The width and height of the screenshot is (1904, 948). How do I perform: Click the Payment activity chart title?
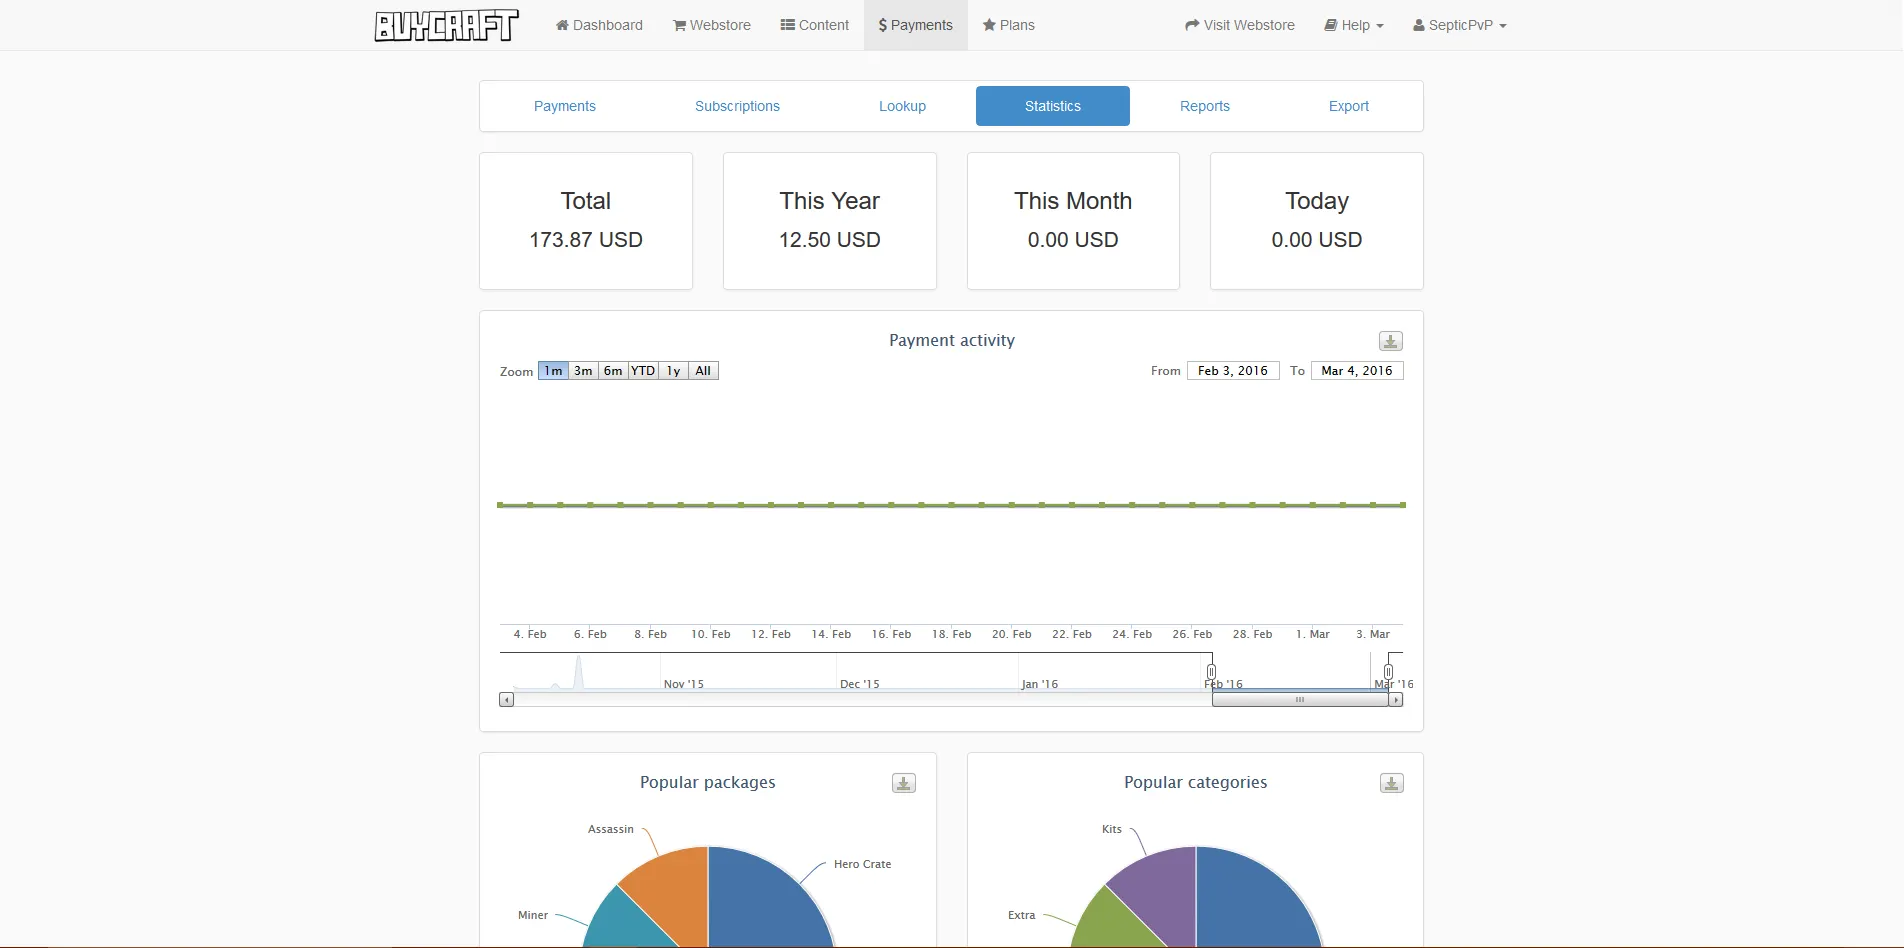click(x=952, y=340)
